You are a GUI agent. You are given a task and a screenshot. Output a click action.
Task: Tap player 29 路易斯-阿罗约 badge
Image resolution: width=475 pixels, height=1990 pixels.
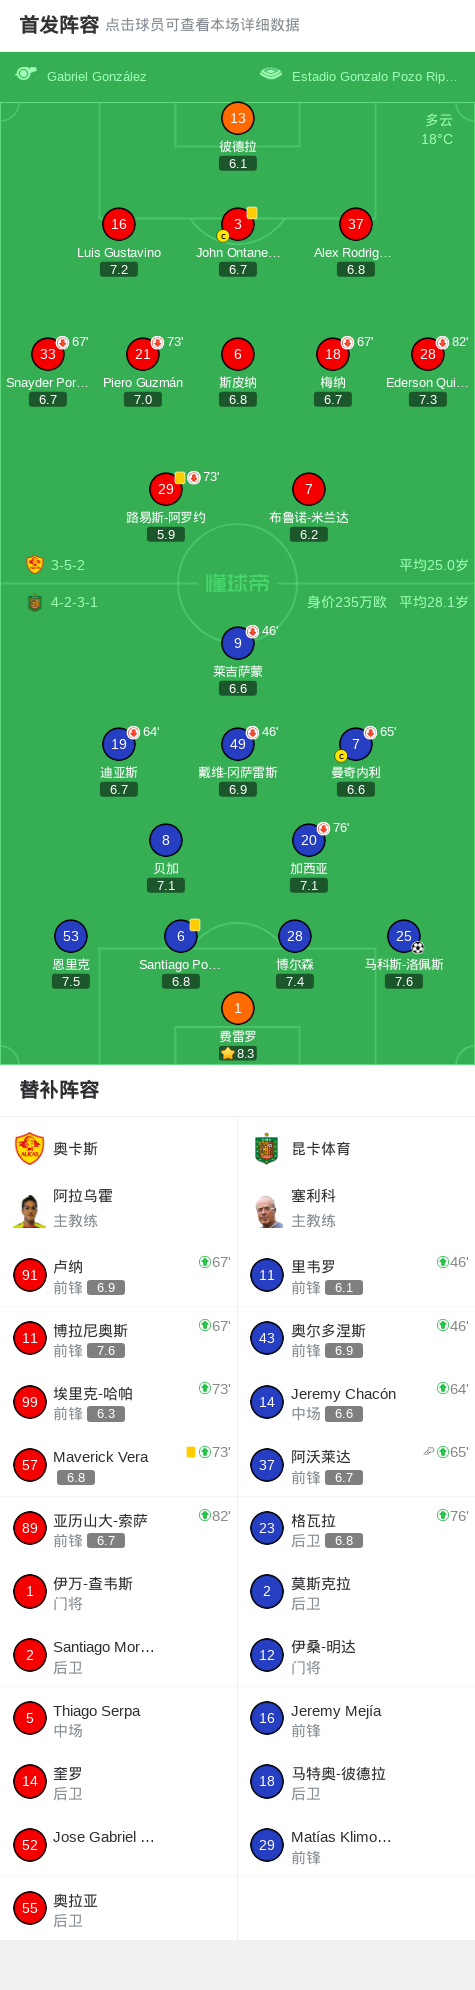click(x=166, y=489)
